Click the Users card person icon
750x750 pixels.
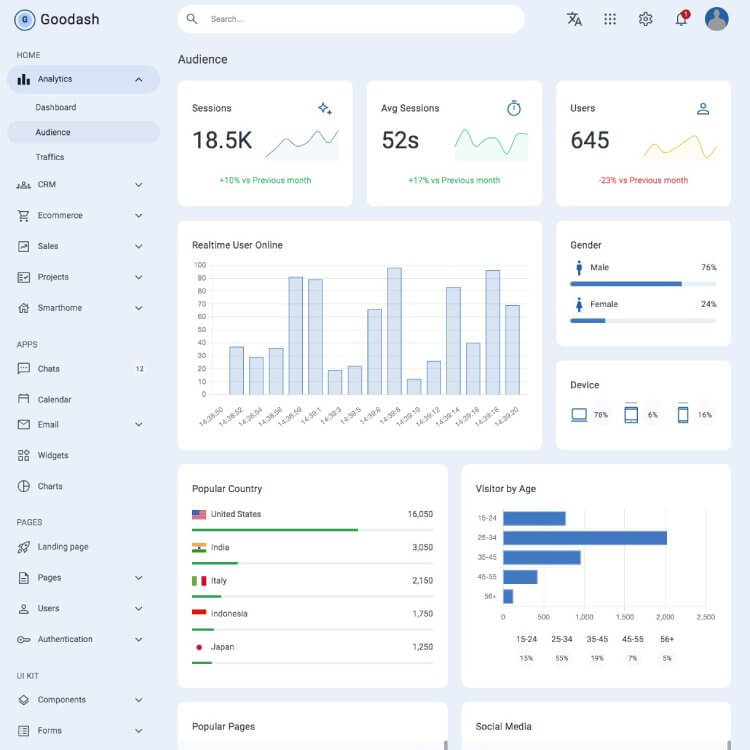click(x=703, y=108)
